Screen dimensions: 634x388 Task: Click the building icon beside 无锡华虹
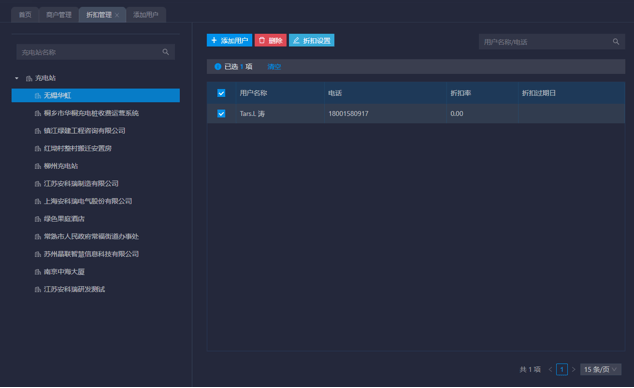click(x=38, y=96)
